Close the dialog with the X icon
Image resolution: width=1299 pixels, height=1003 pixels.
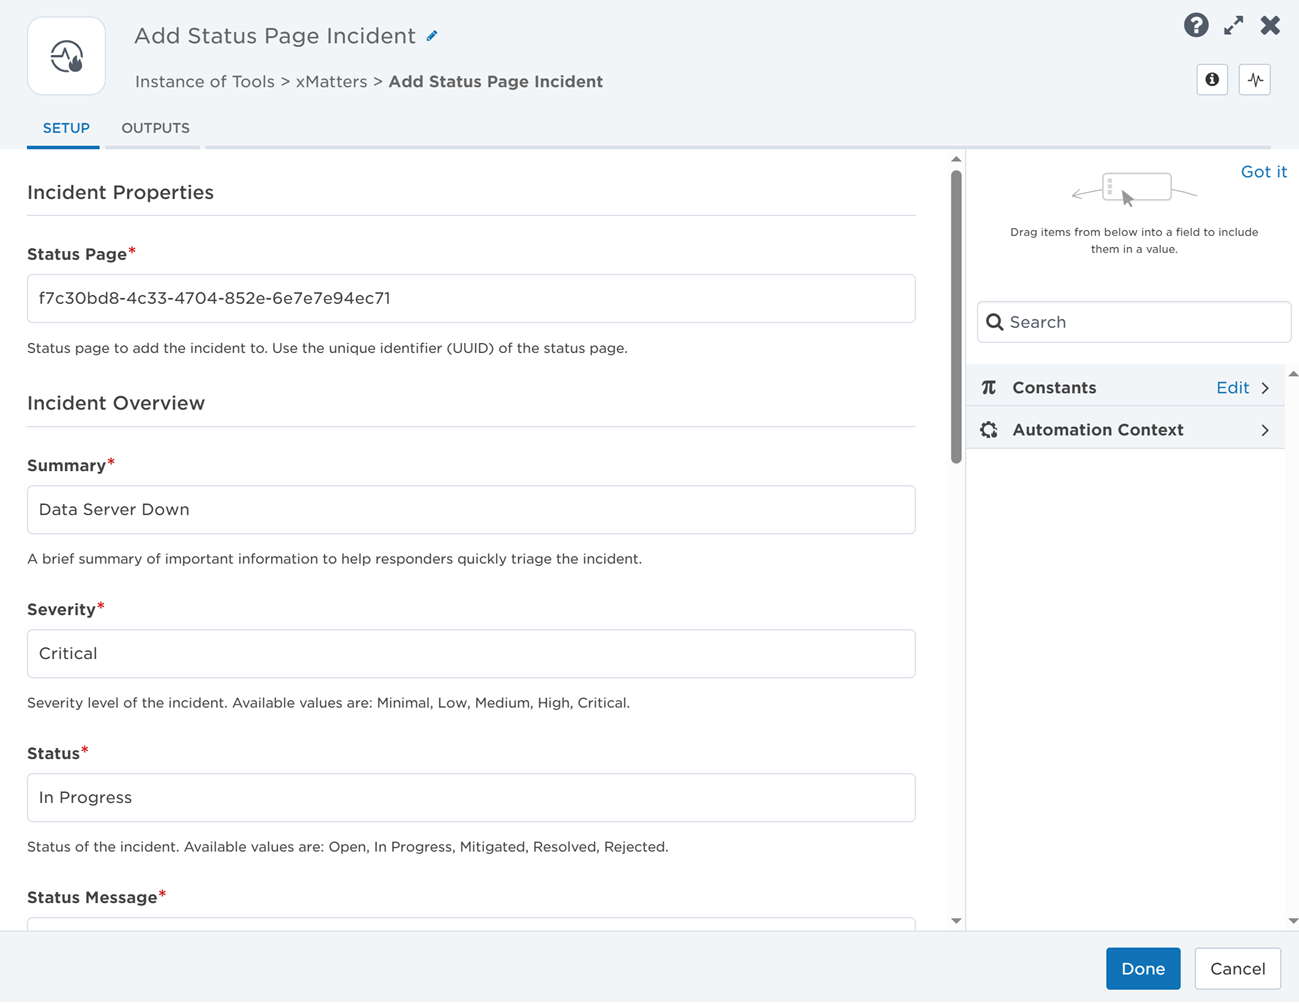click(x=1270, y=26)
